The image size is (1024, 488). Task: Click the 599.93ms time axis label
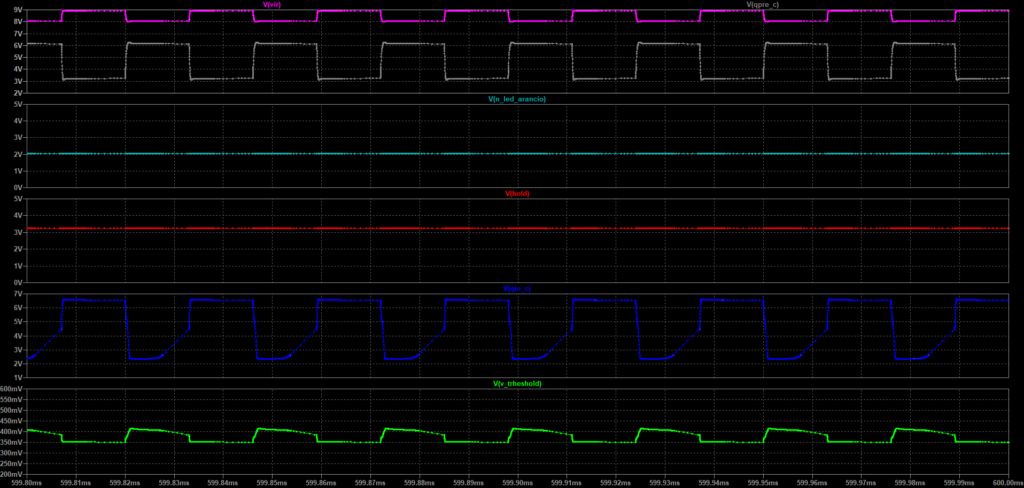[x=664, y=482]
